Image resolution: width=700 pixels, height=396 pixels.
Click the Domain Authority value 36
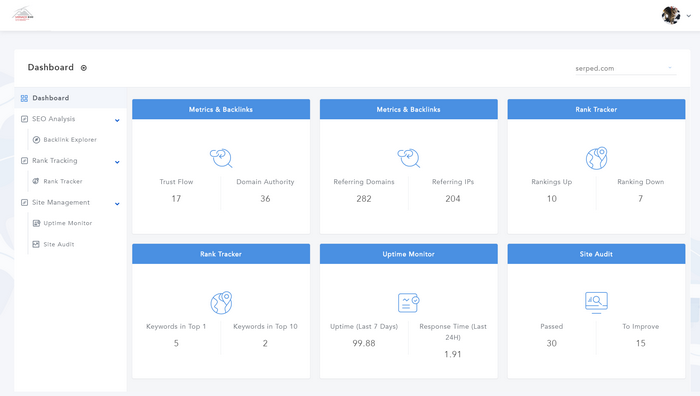pos(265,199)
